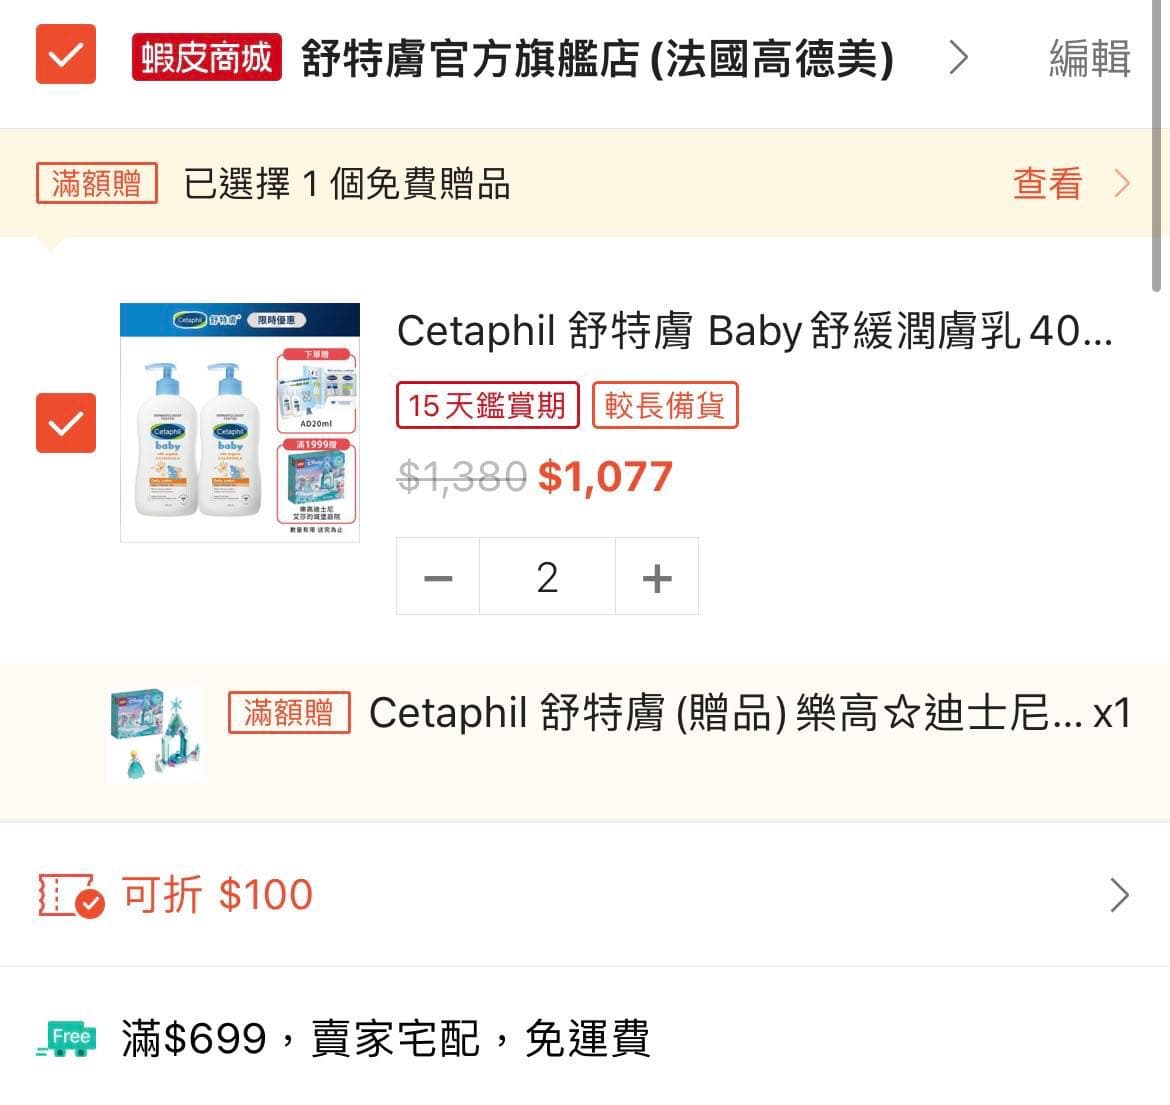Click the 滿額贈 label beside the gift item

[x=289, y=713]
